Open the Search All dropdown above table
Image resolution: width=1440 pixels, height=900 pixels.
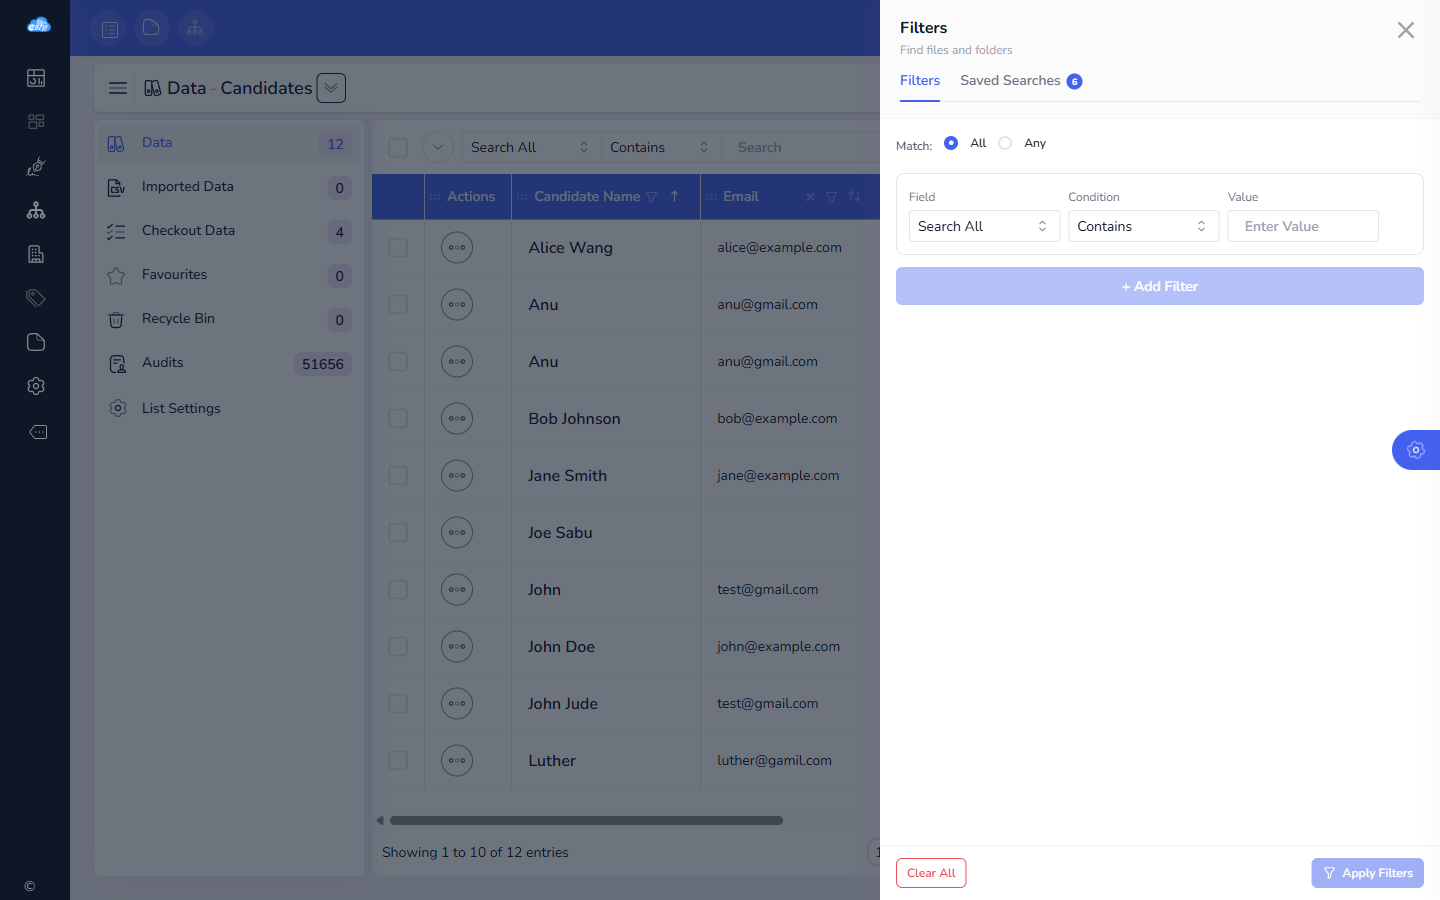point(530,147)
